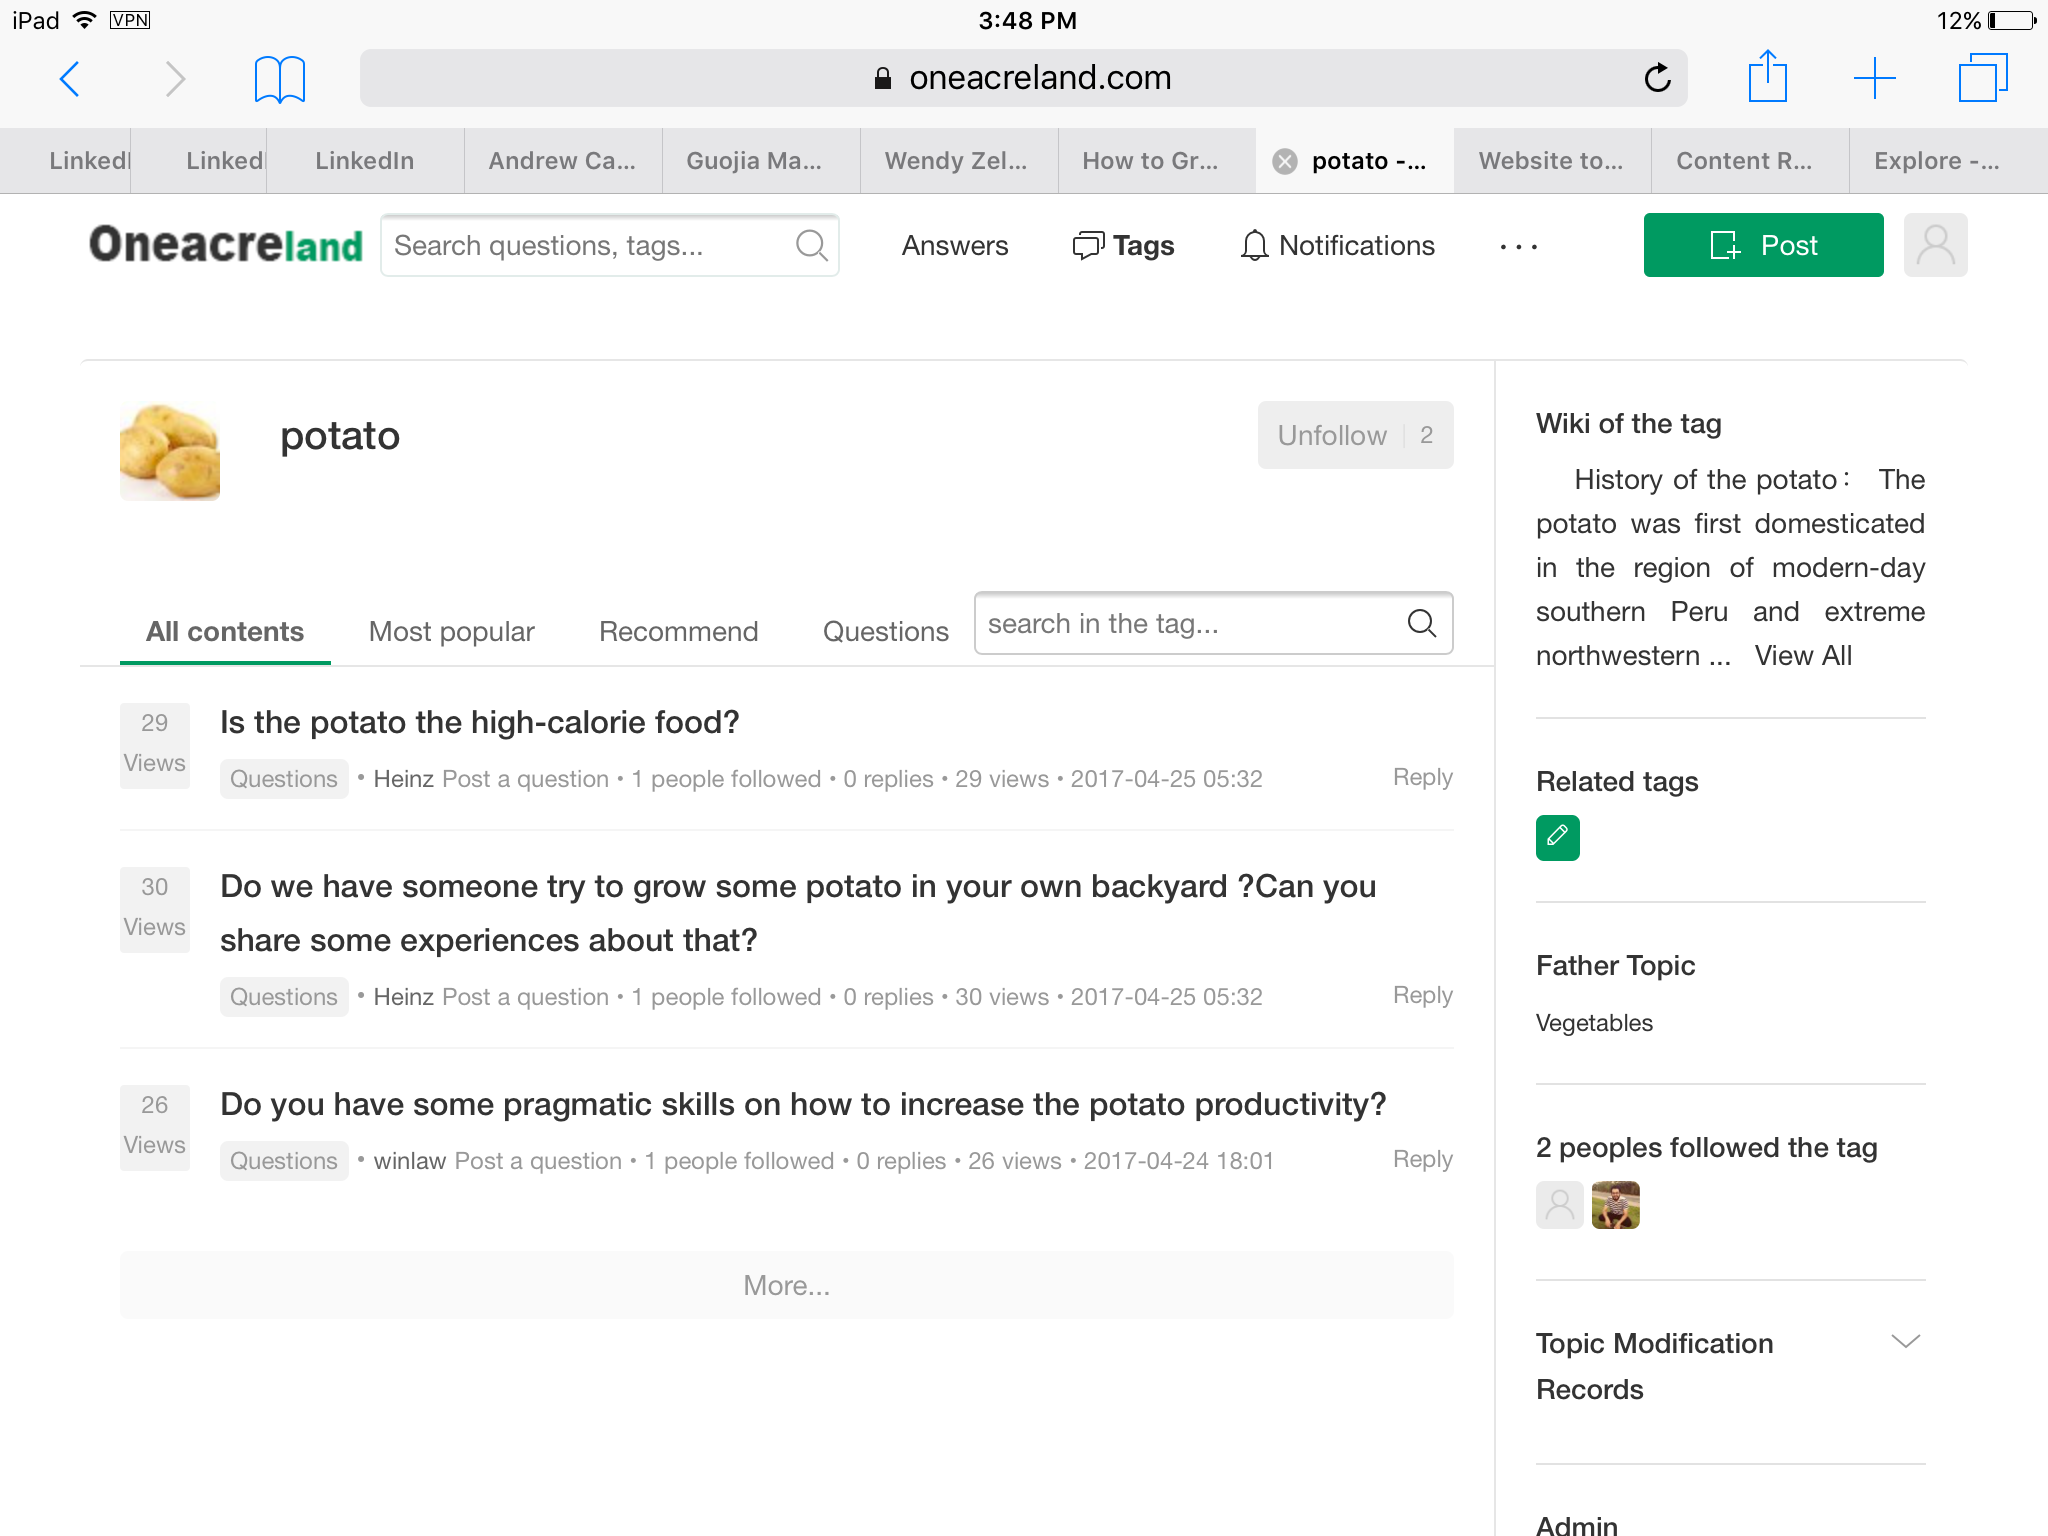Image resolution: width=2048 pixels, height=1536 pixels.
Task: Reload the page with refresh icon
Action: pos(1657,78)
